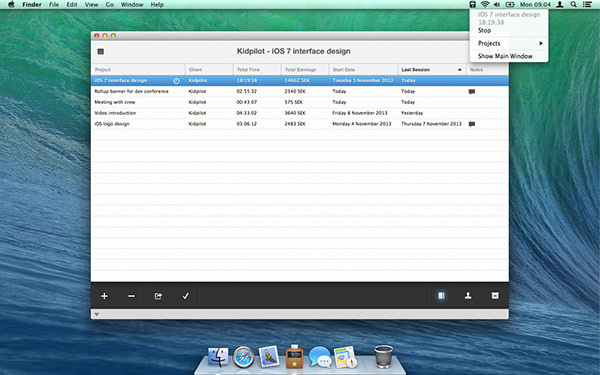The width and height of the screenshot is (600, 375).
Task: Open Spotlight search icon
Action: pos(573,5)
